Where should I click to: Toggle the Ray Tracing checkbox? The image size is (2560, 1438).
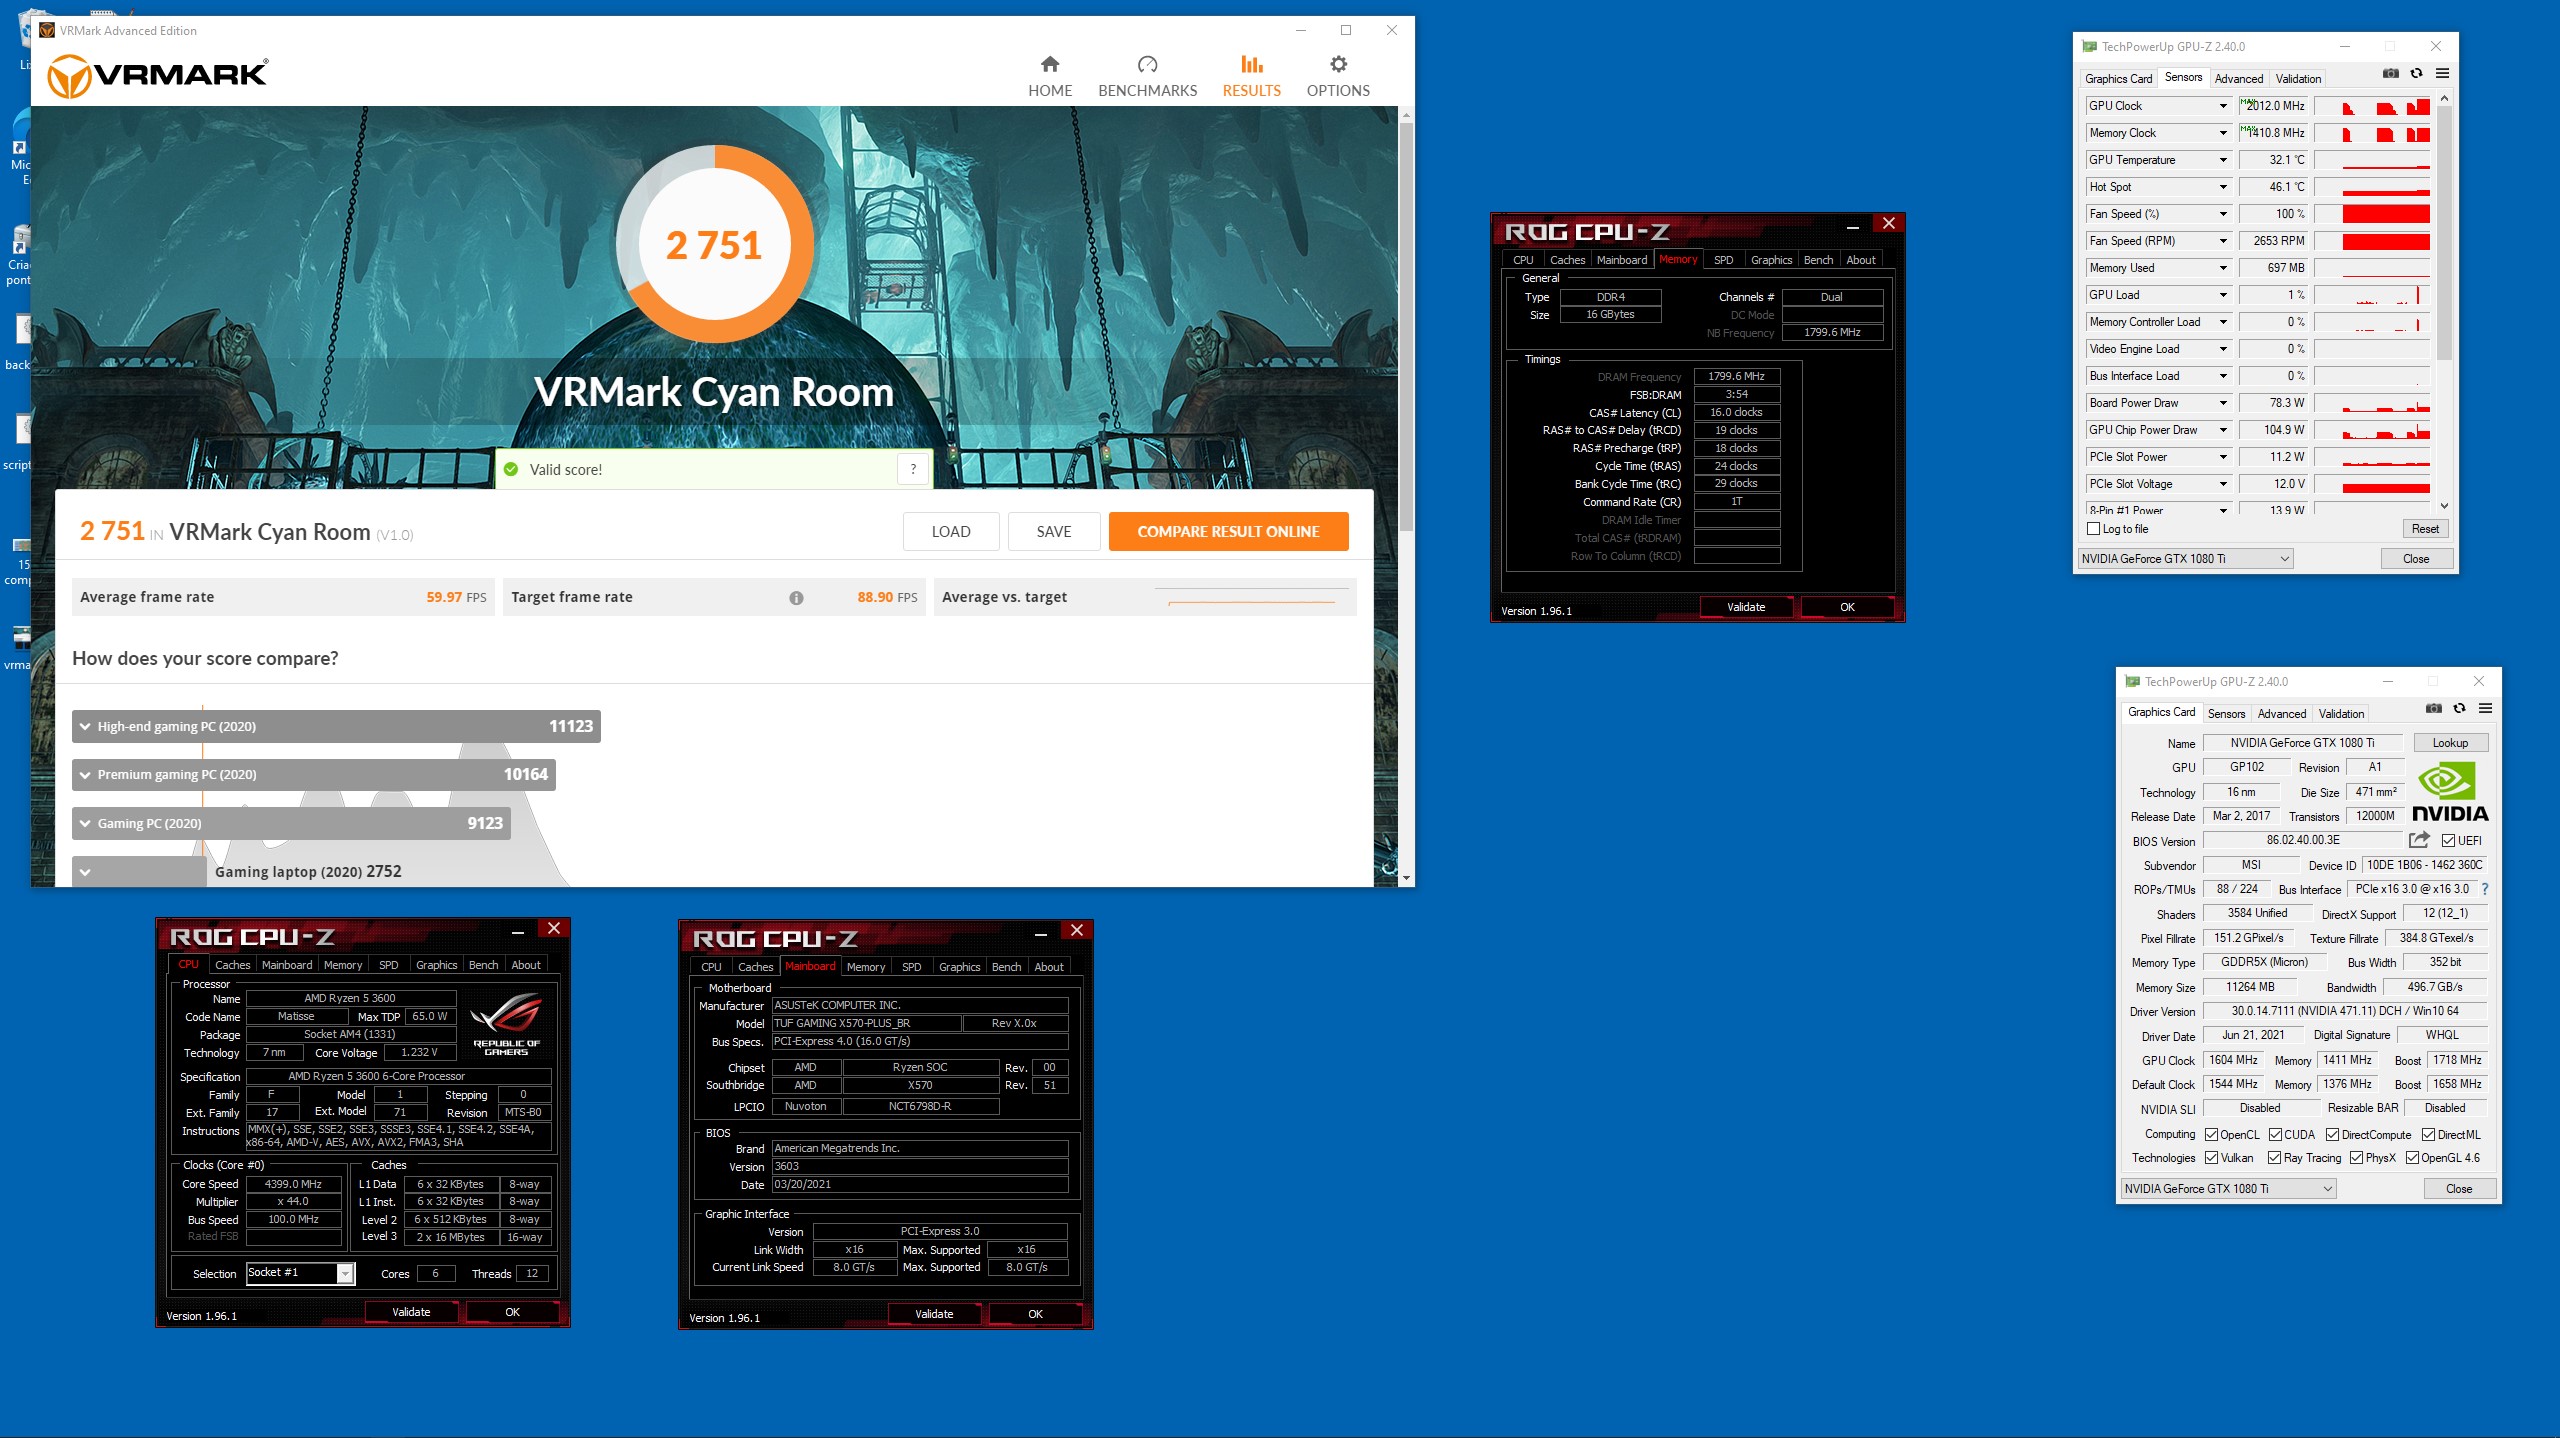2274,1158
